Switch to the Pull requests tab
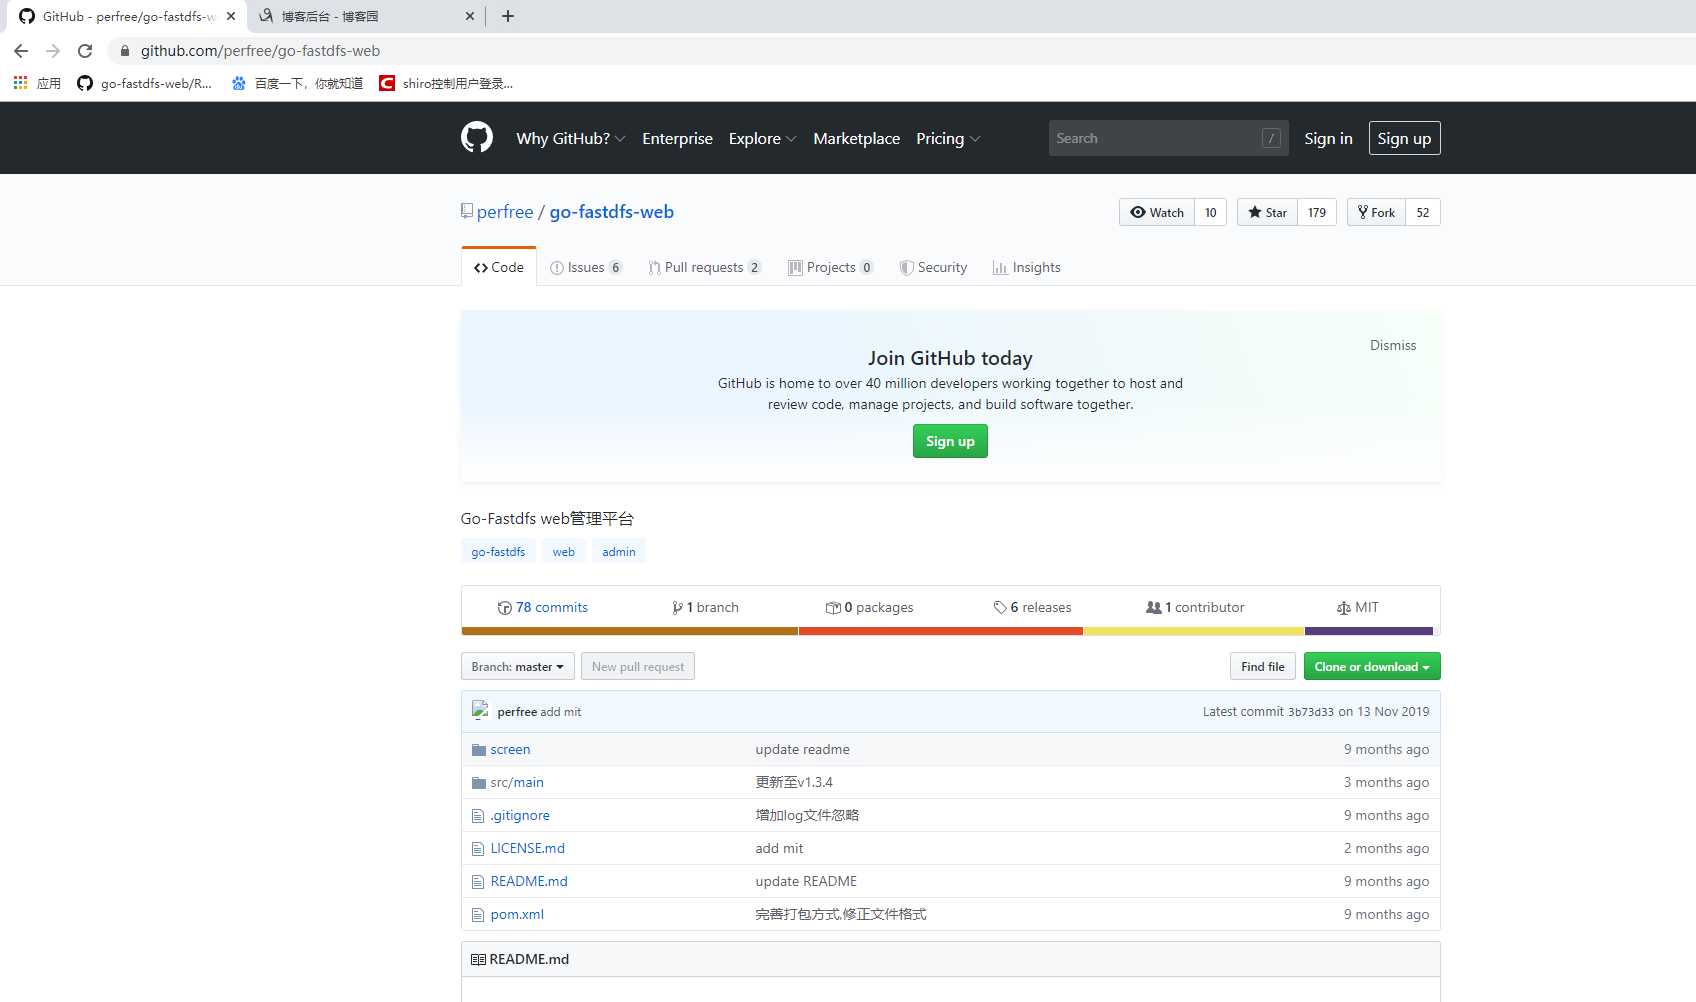Viewport: 1696px width, 1002px height. [x=704, y=267]
